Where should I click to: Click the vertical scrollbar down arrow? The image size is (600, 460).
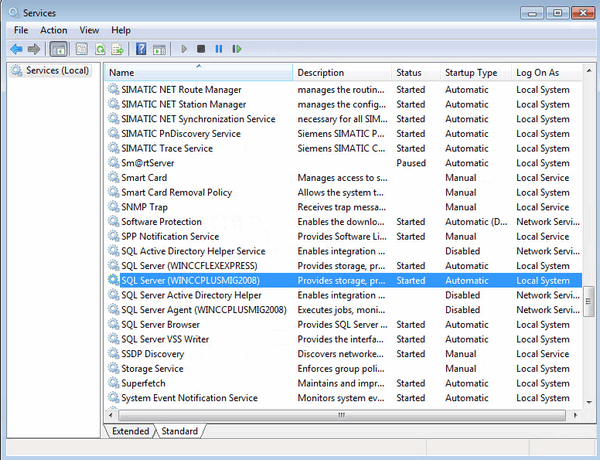pos(589,402)
